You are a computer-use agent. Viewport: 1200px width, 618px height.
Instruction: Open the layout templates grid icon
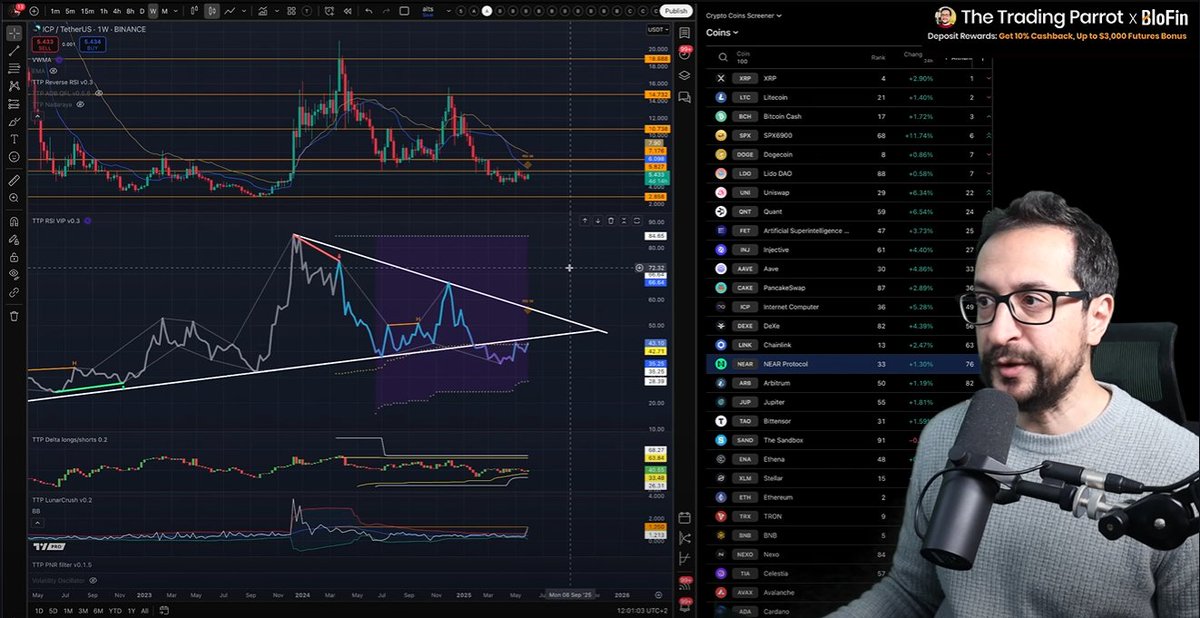tap(291, 11)
